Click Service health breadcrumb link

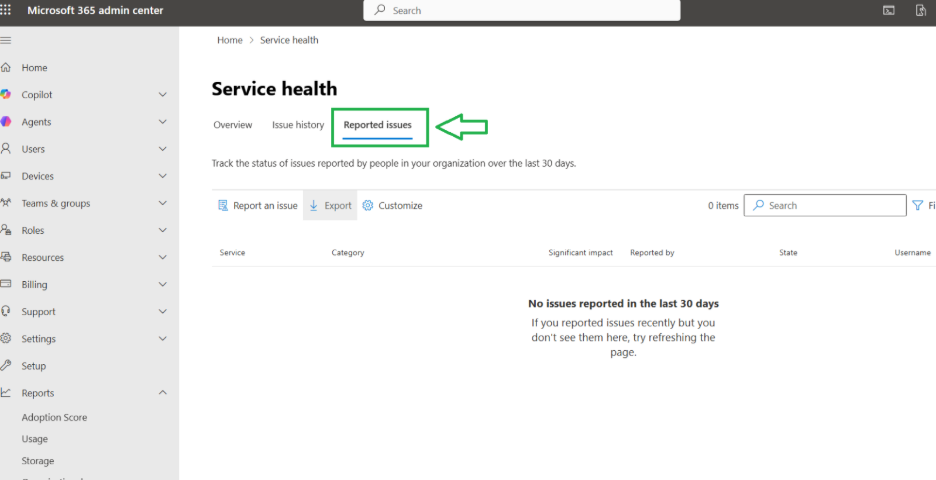[290, 40]
